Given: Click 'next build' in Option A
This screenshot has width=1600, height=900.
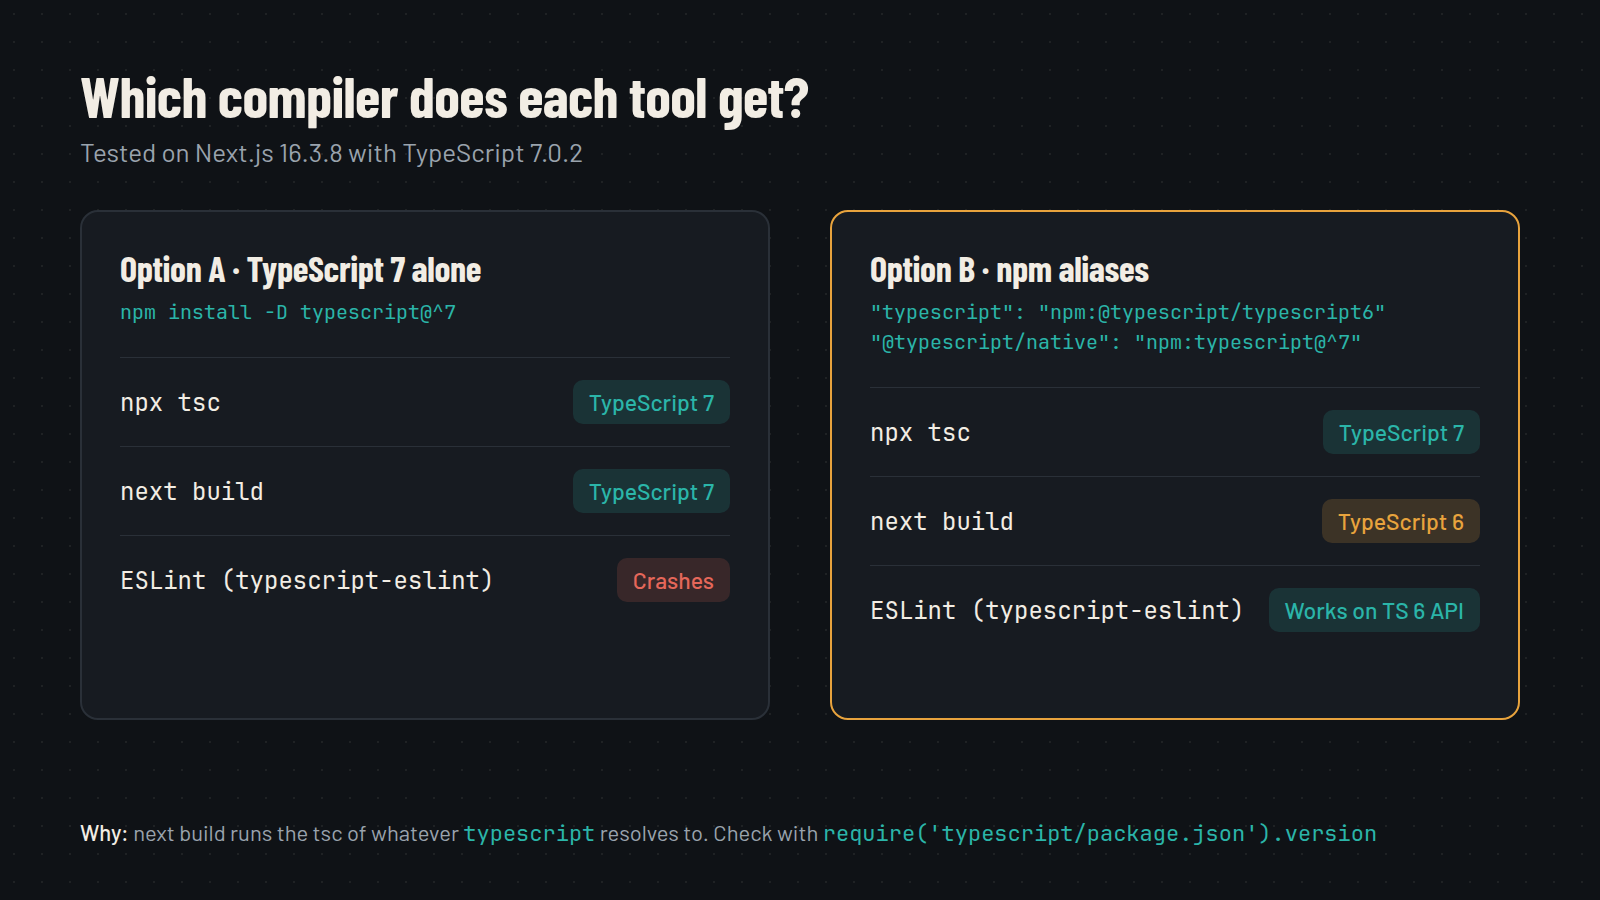Looking at the screenshot, I should click(192, 492).
